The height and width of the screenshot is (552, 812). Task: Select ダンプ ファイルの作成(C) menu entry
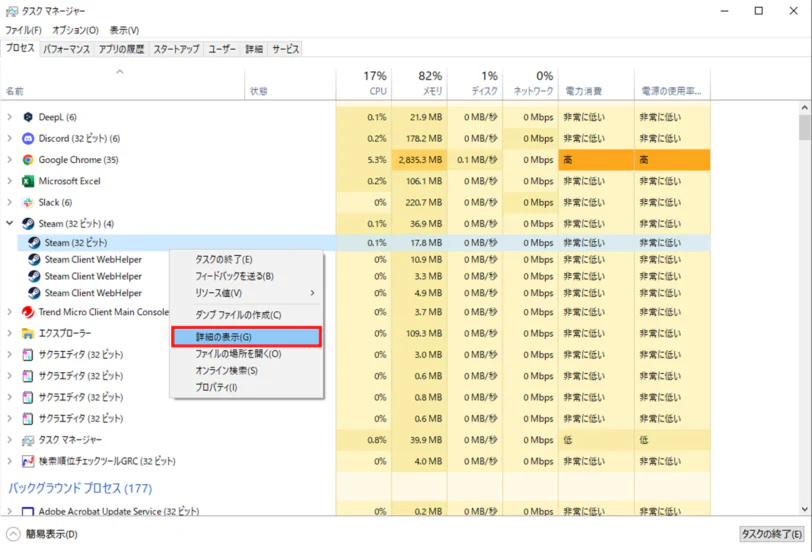pos(247,315)
